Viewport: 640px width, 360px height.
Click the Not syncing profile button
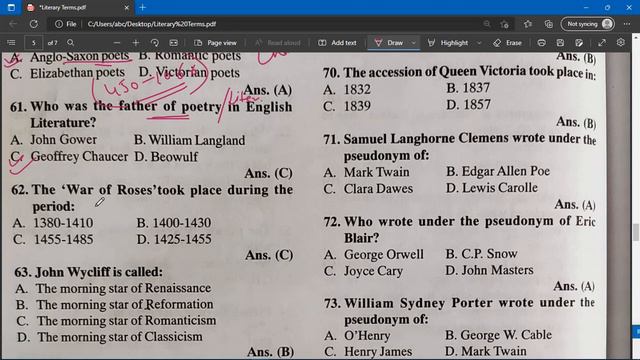588,24
